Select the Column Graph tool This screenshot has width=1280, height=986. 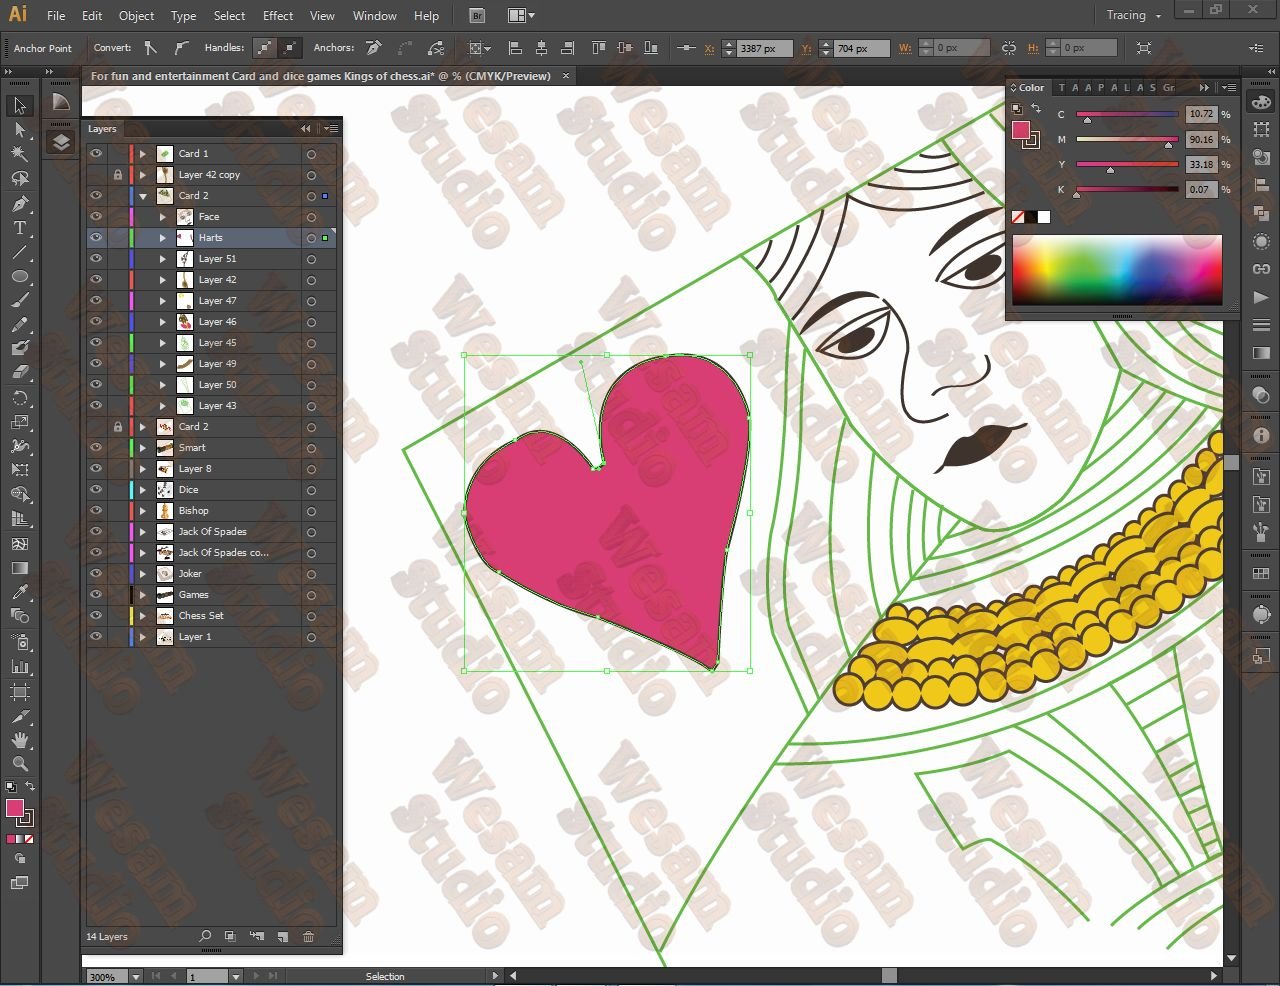tap(20, 666)
